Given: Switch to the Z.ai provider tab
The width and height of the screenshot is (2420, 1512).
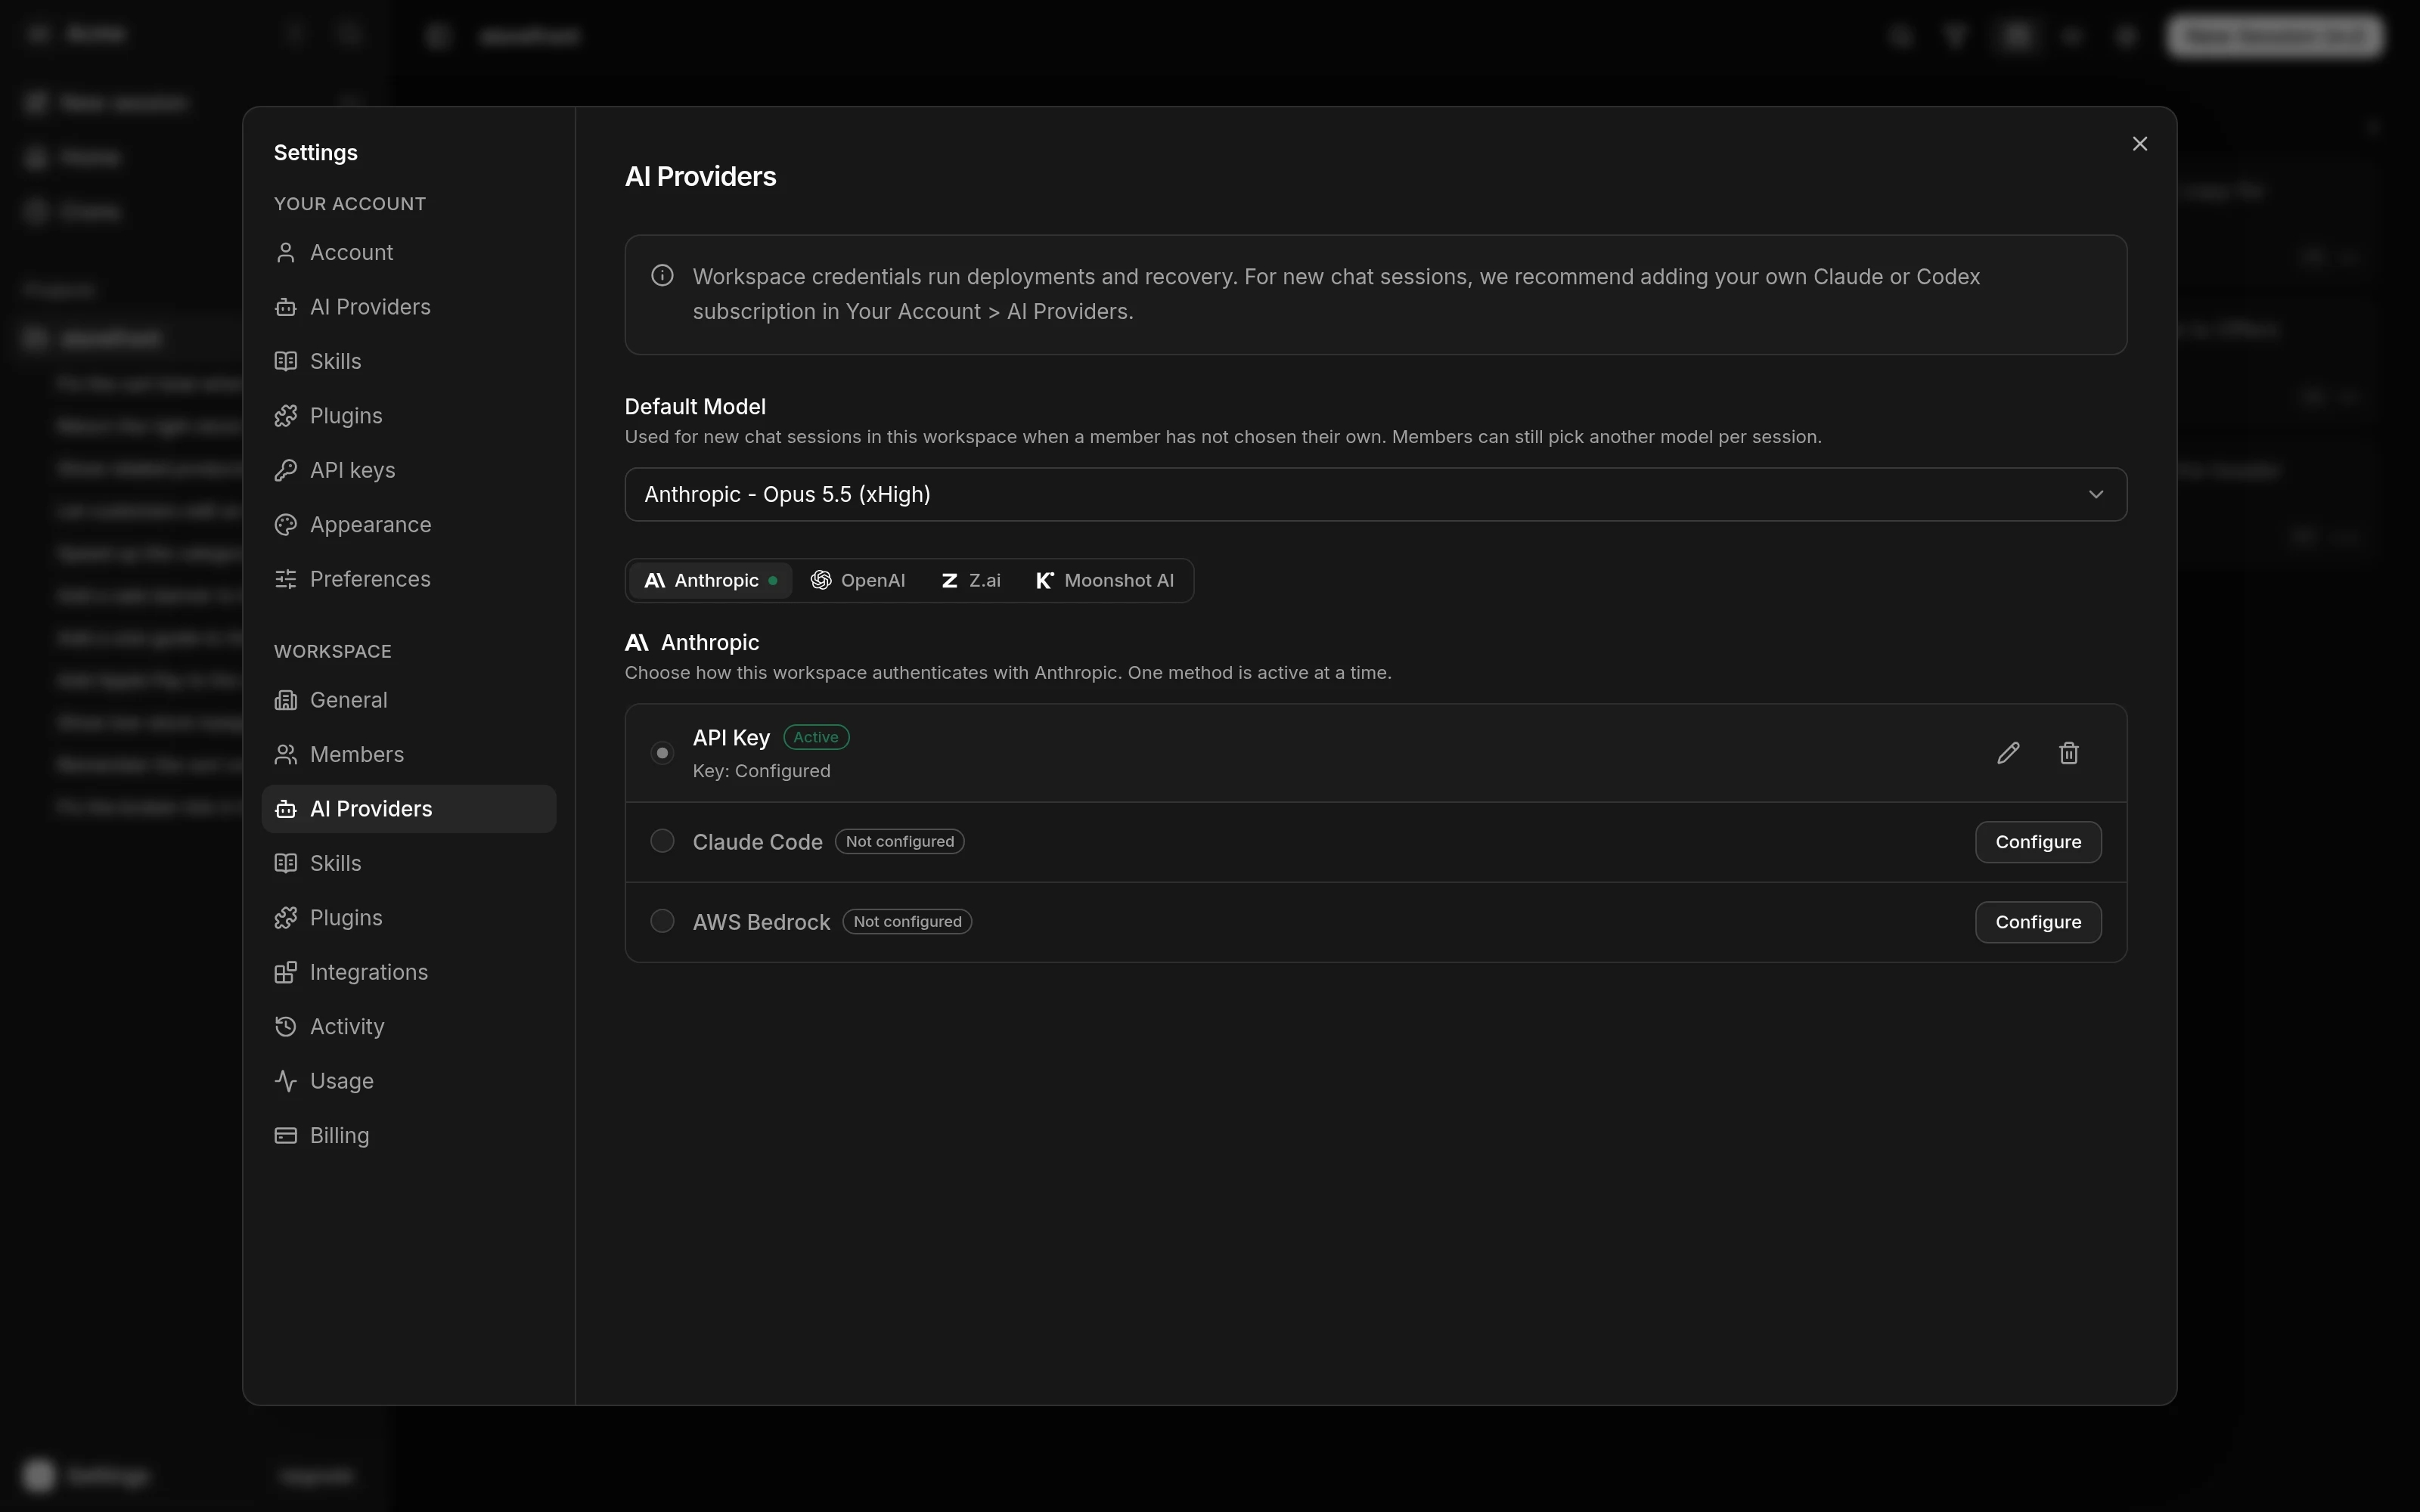Looking at the screenshot, I should tap(971, 581).
